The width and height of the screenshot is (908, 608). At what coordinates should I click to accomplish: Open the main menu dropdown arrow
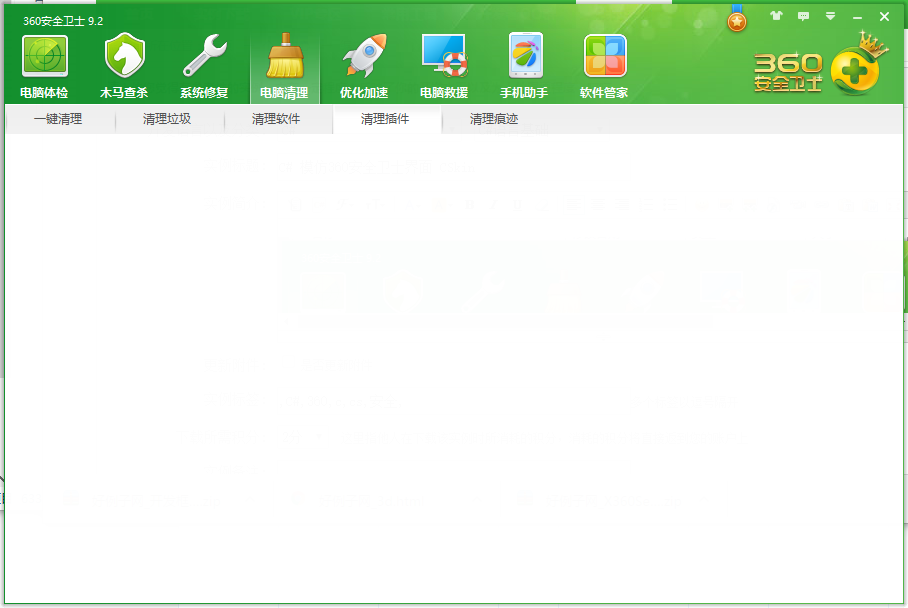tap(830, 16)
